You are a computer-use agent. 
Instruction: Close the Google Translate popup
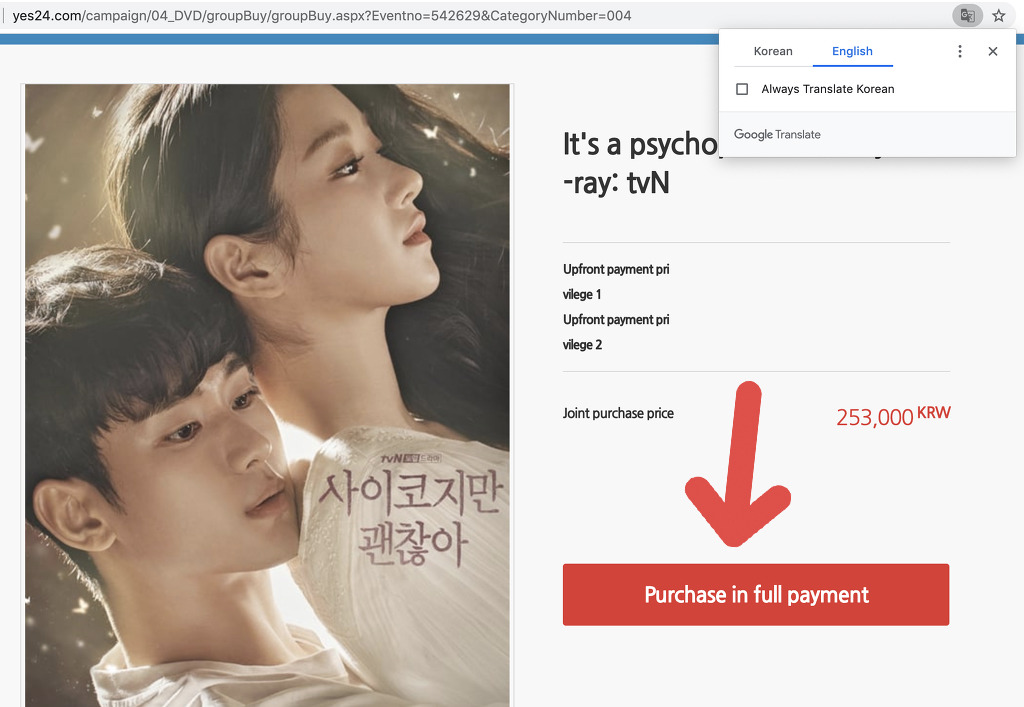[x=993, y=51]
